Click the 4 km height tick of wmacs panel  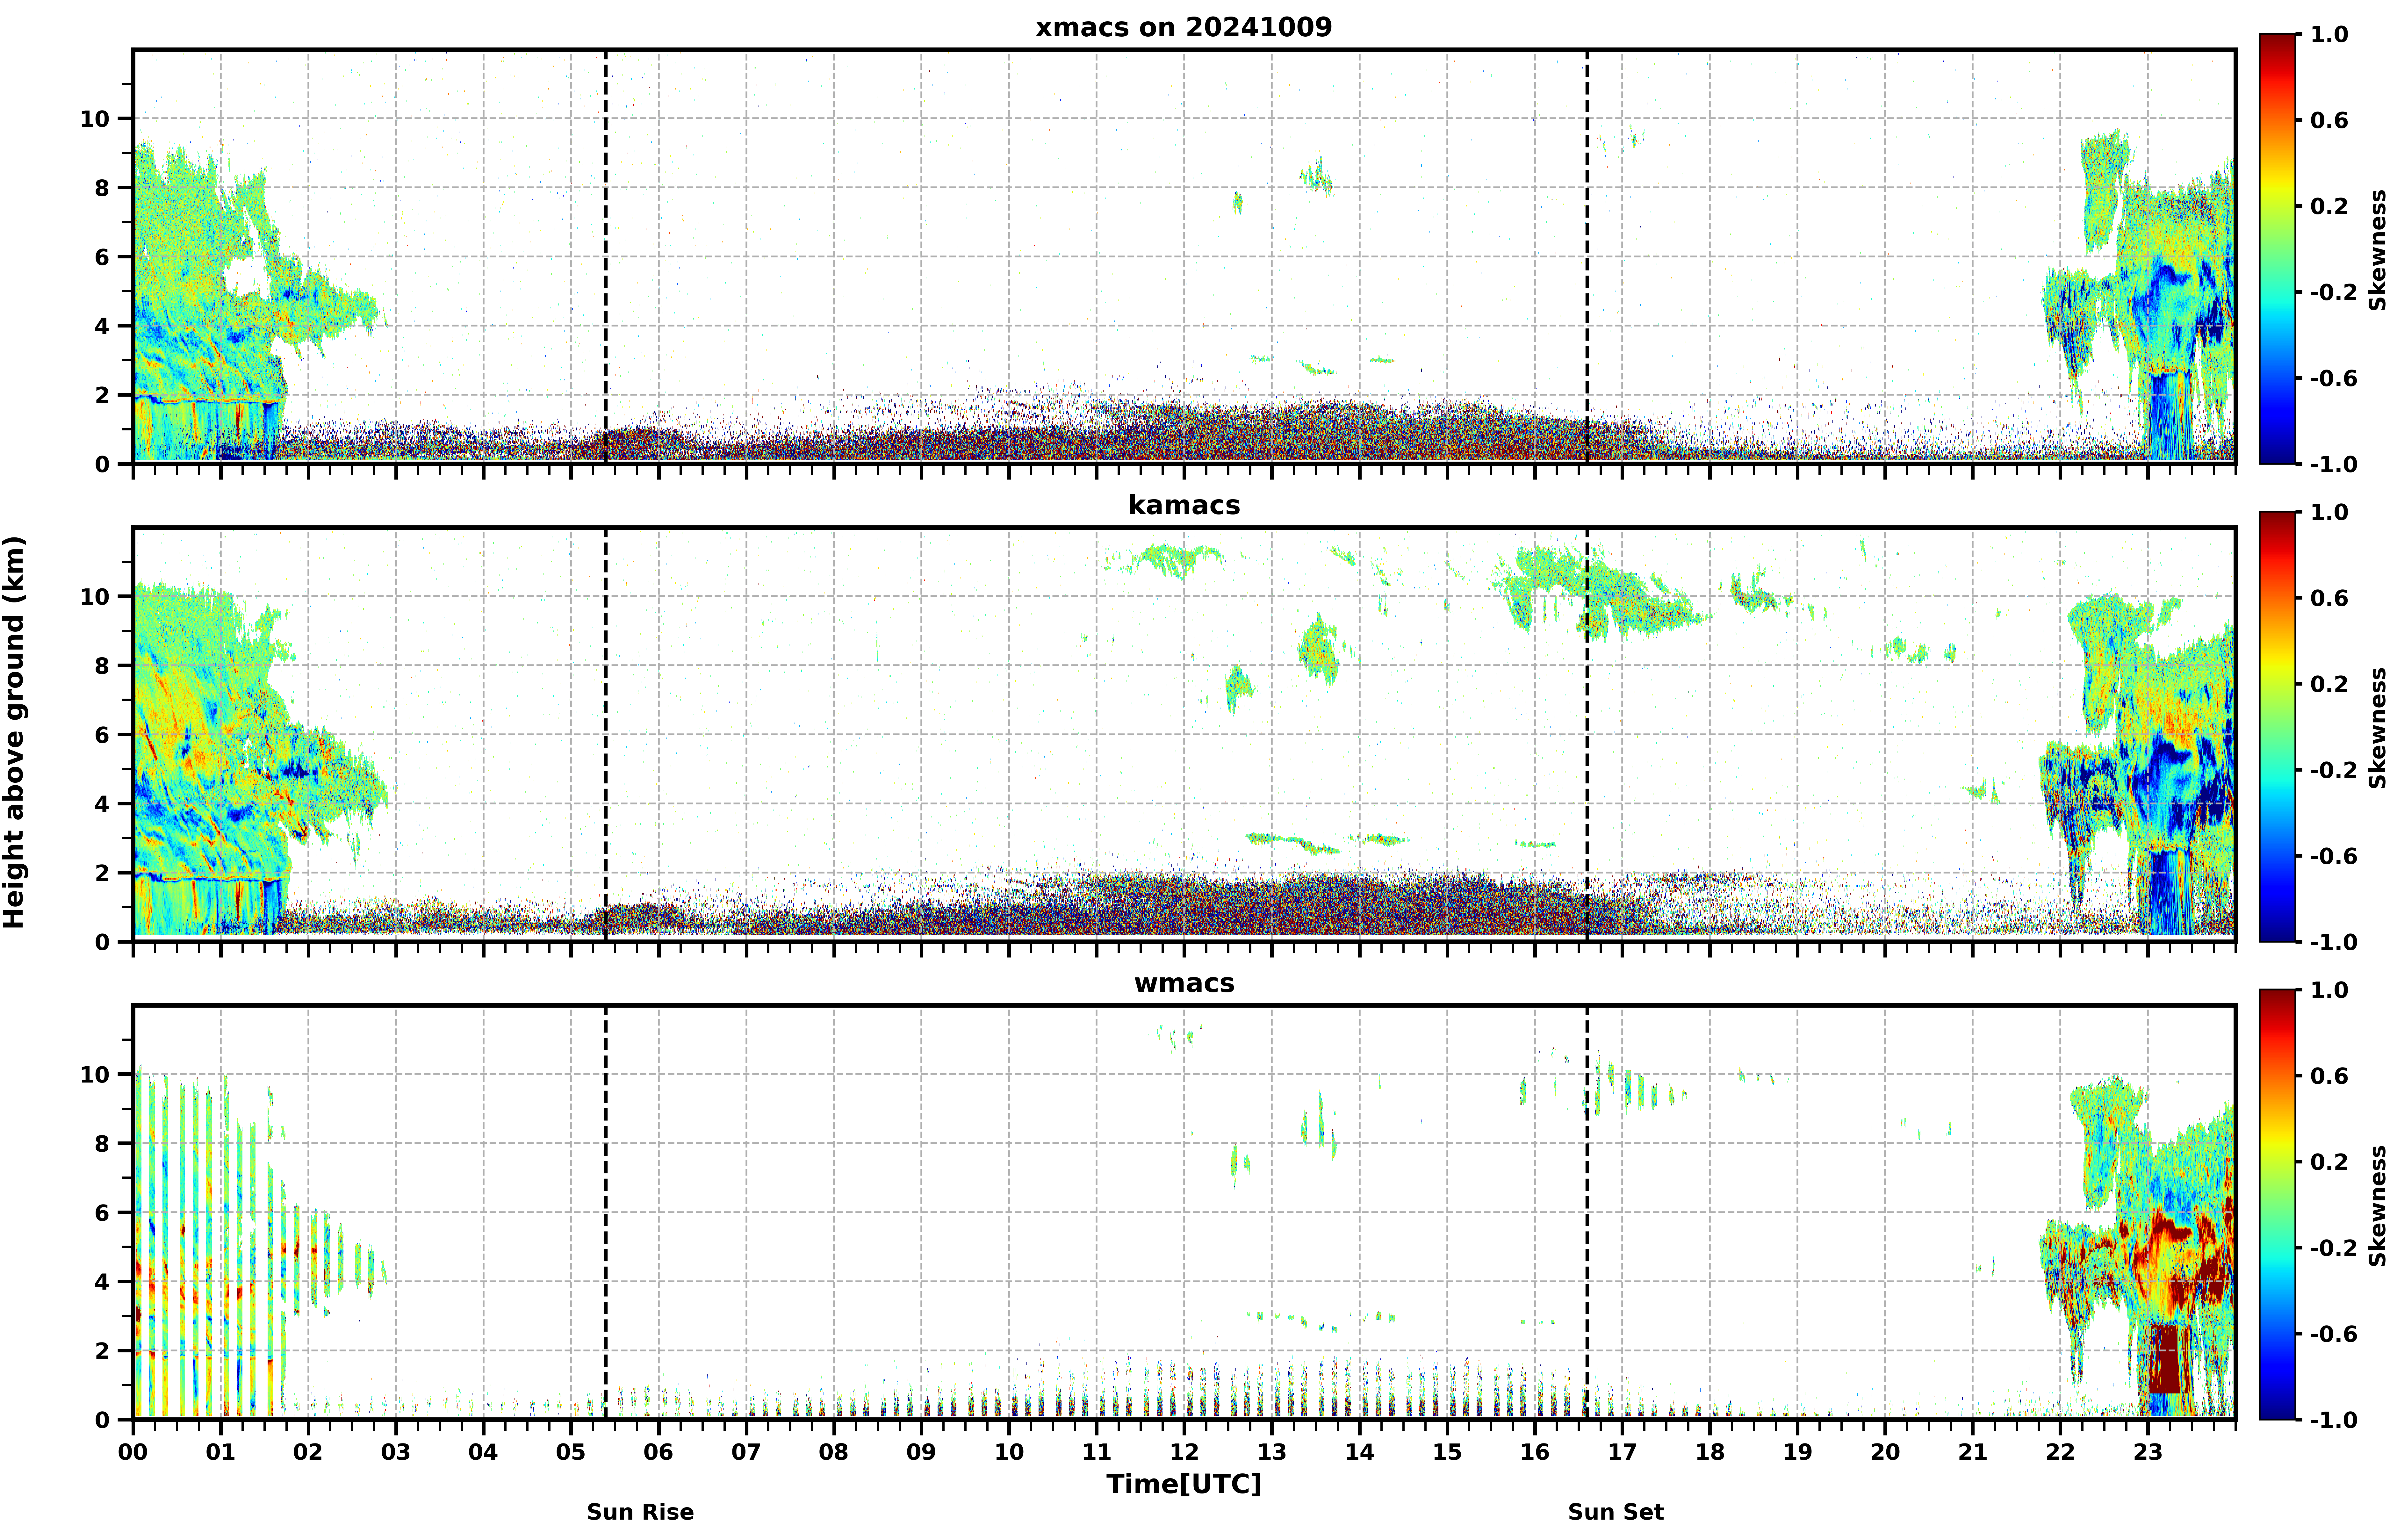coord(102,1282)
